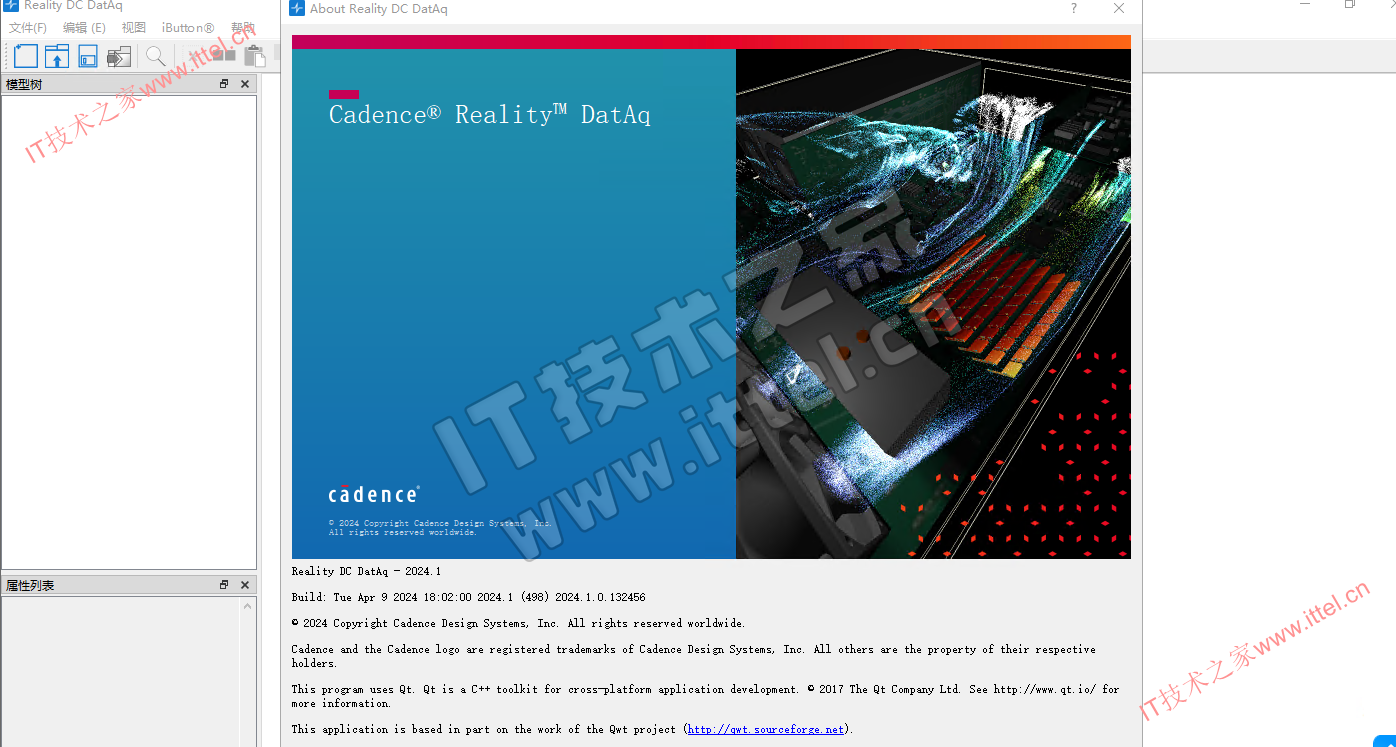Click the Import folder arrow toolbar icon

click(x=119, y=56)
